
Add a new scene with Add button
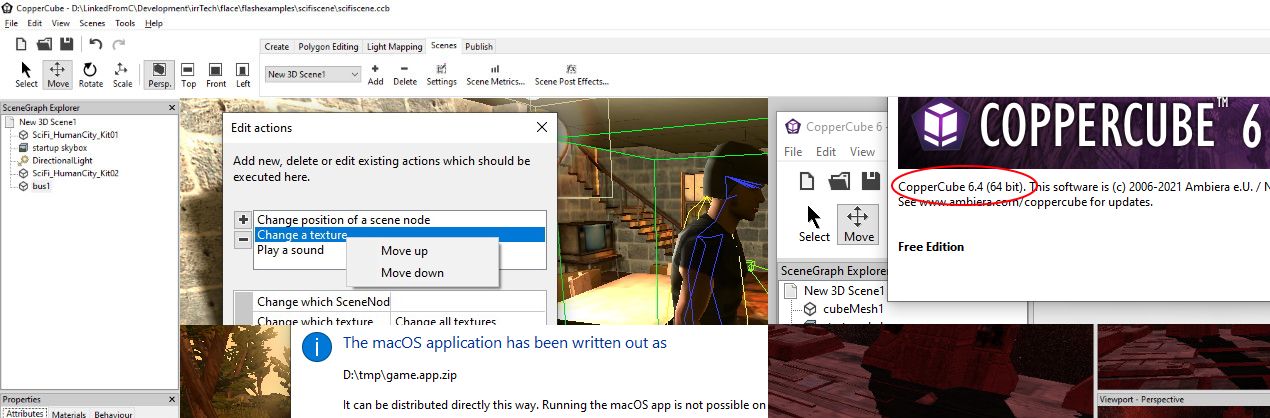click(375, 75)
